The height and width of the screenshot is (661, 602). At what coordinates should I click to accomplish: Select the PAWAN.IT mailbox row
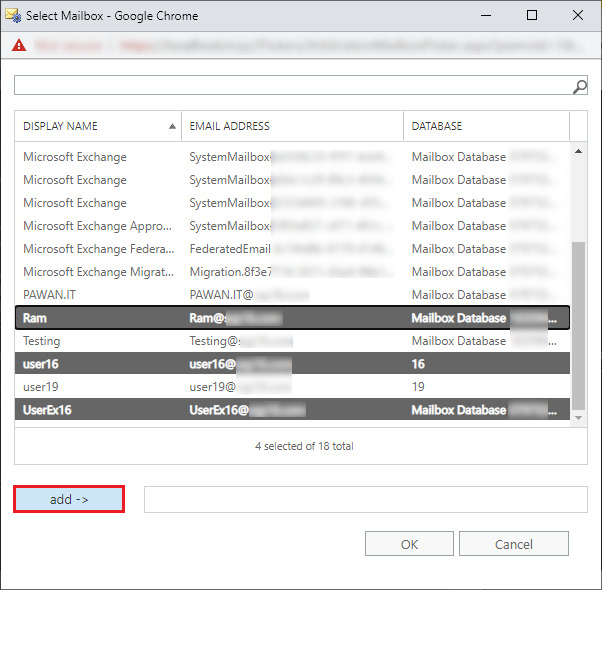click(292, 295)
